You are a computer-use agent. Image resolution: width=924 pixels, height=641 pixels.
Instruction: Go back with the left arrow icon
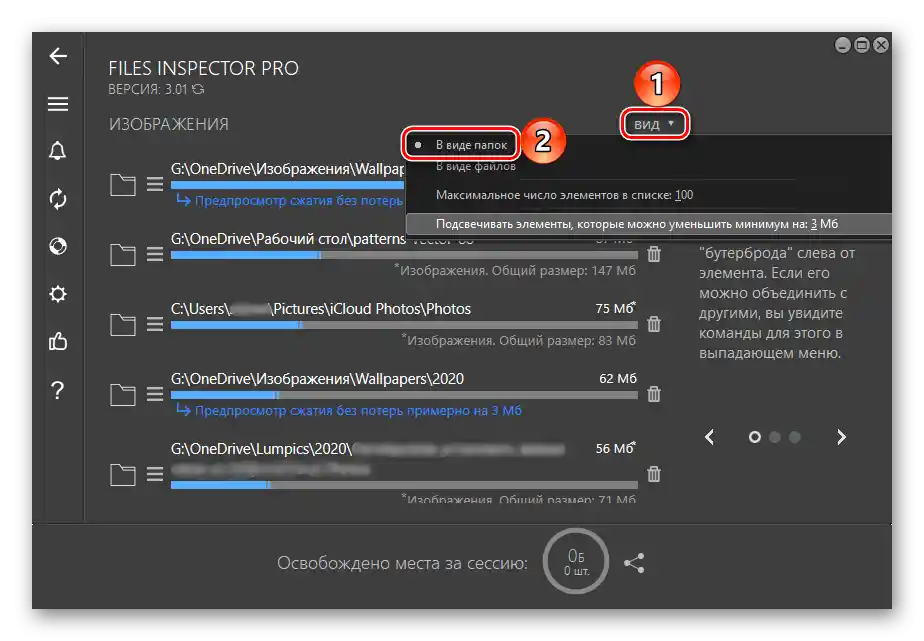[x=58, y=56]
